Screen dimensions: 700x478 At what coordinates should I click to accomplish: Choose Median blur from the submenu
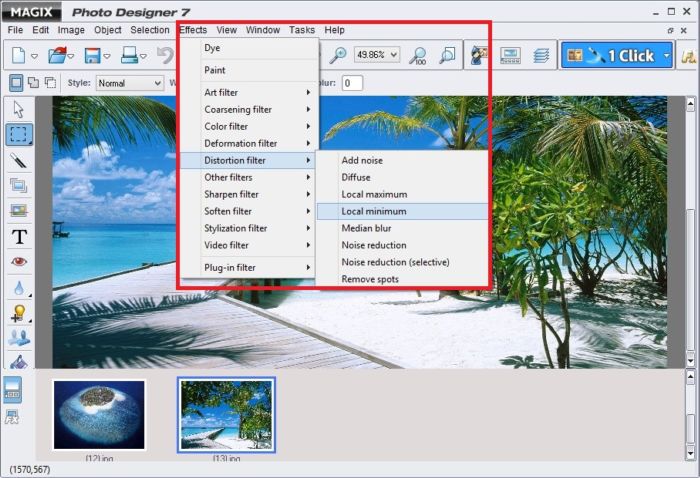[x=366, y=228]
